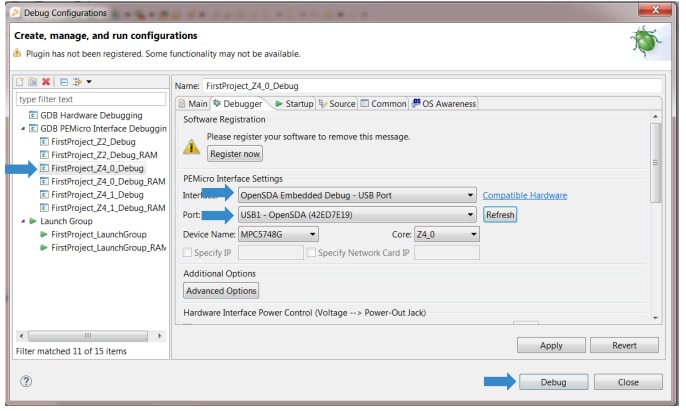Click in the type filter text field
The image size is (686, 411).
pyautogui.click(x=91, y=99)
